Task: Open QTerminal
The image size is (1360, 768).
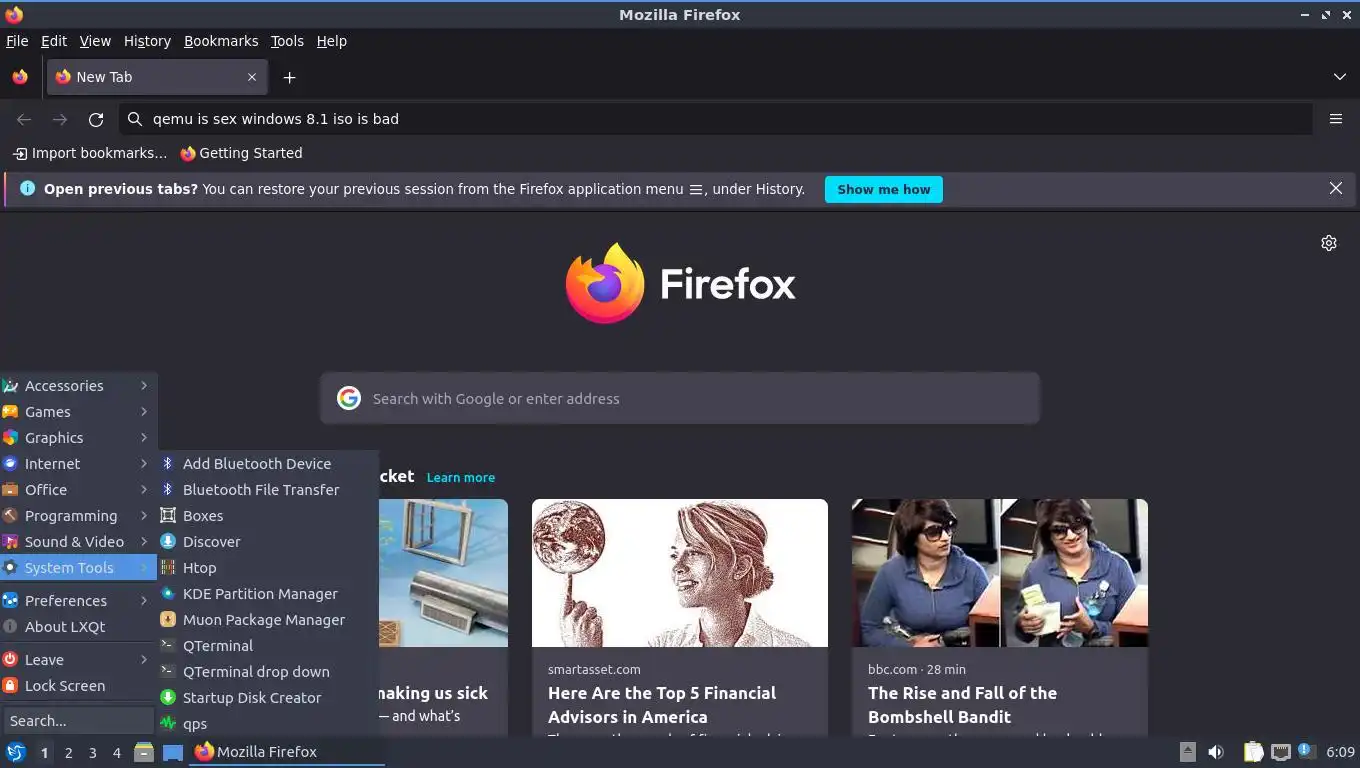Action: (x=268, y=646)
